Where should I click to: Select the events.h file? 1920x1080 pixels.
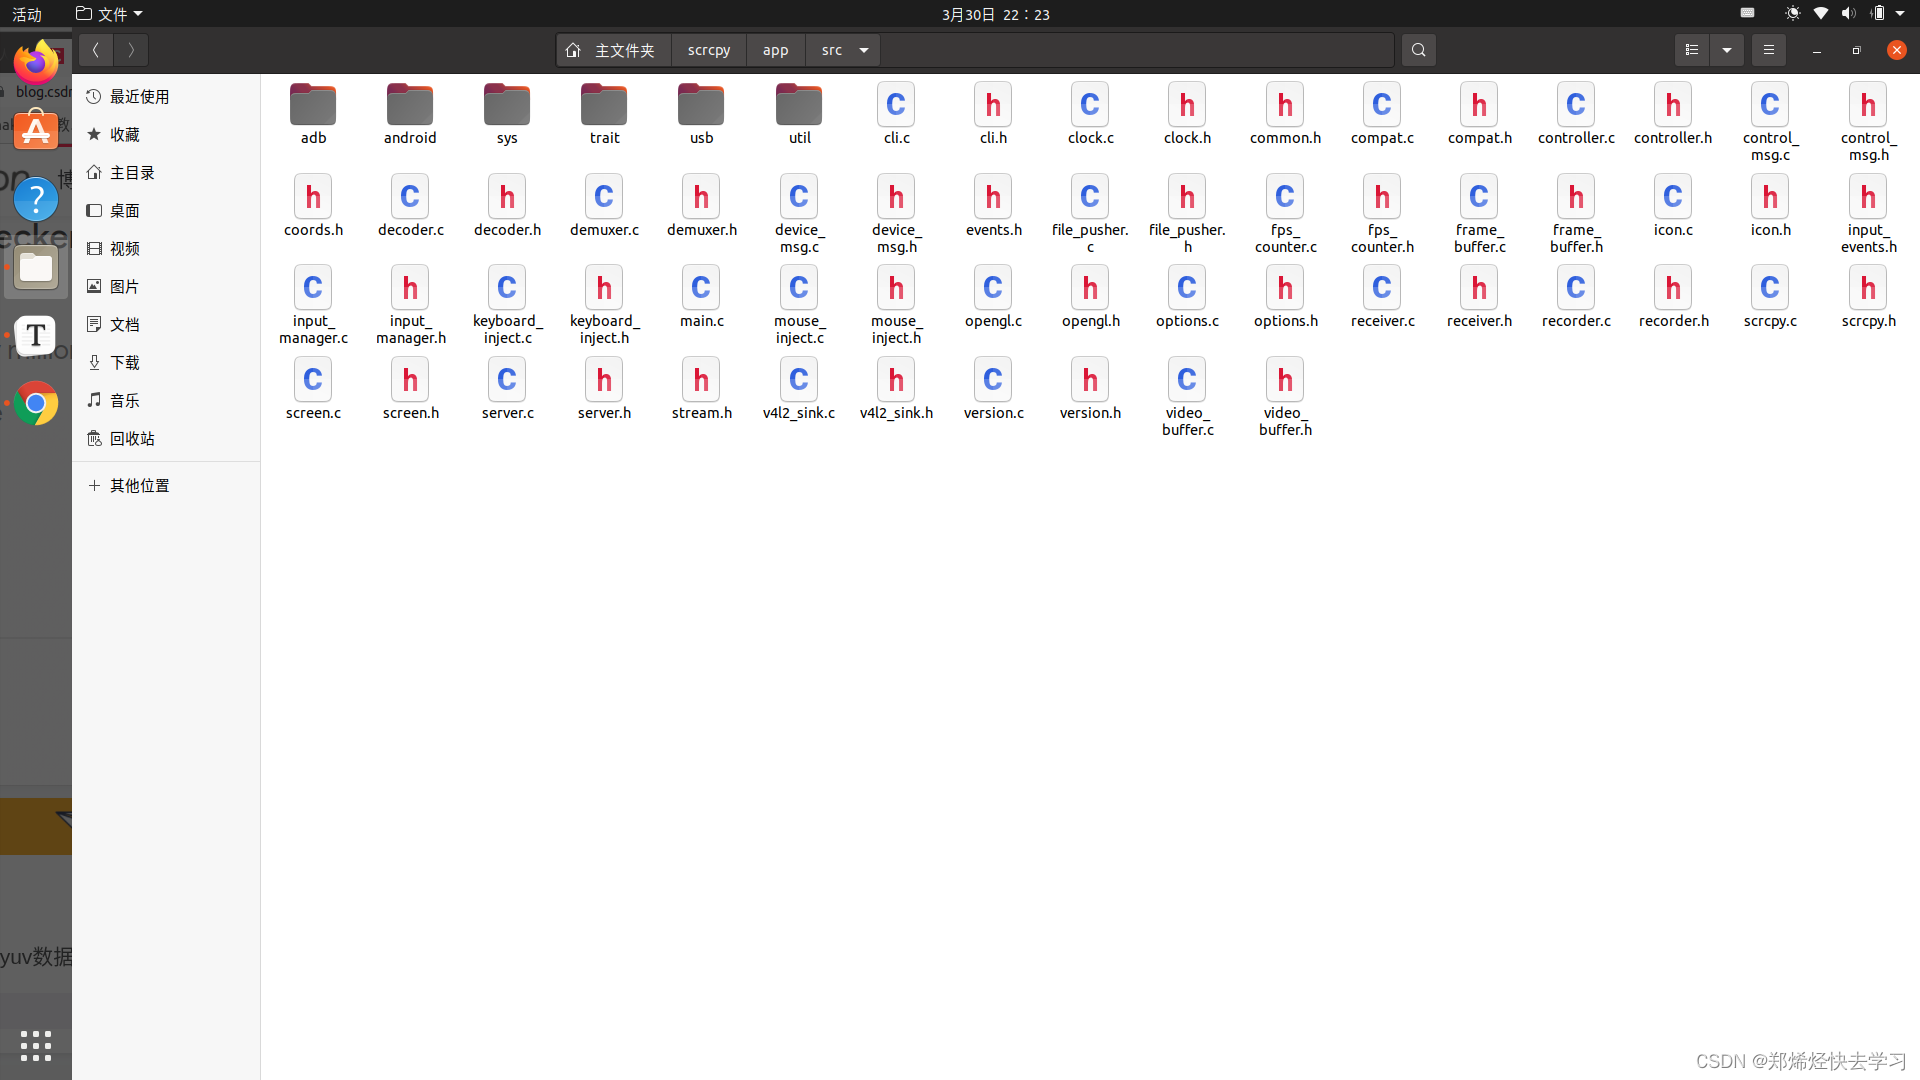pyautogui.click(x=993, y=206)
